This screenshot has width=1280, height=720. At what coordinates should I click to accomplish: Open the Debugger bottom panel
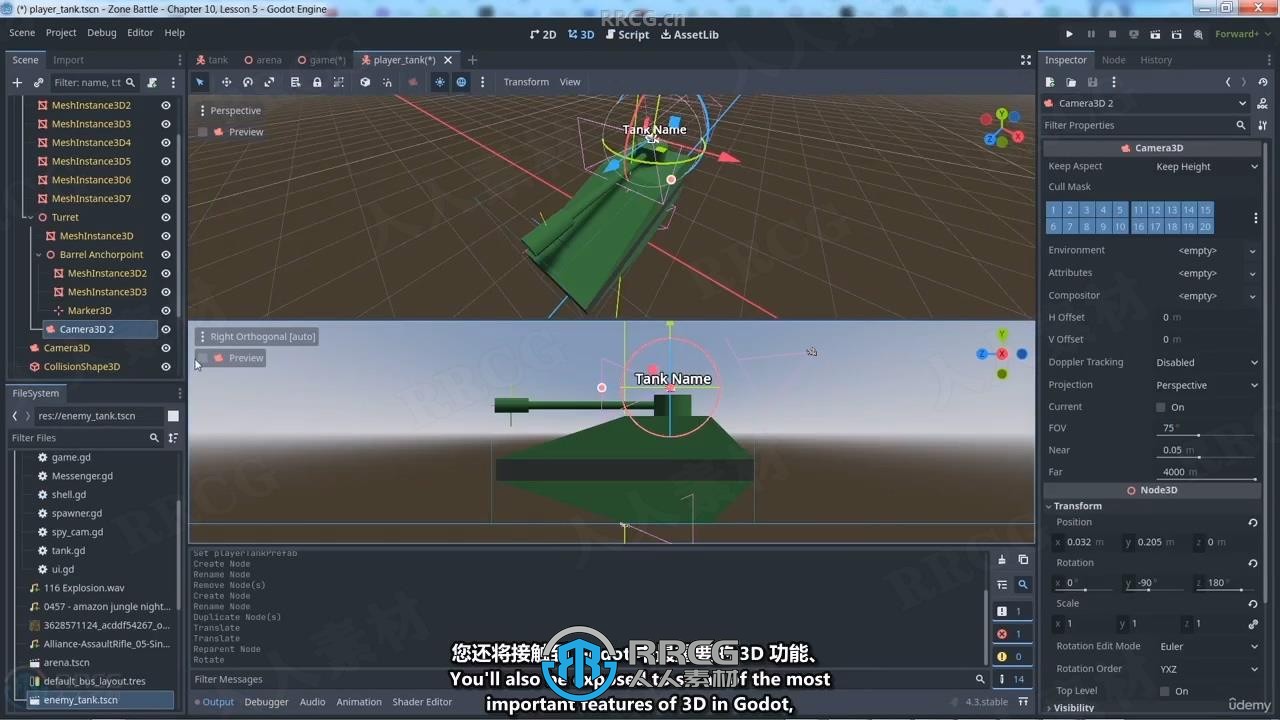coord(266,702)
